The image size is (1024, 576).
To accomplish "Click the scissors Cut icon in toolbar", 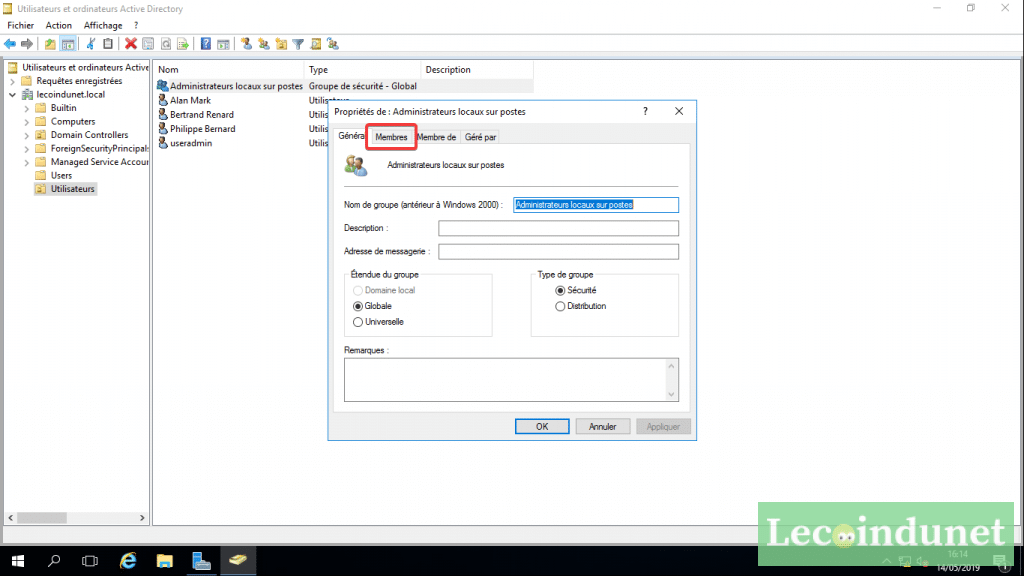I will click(91, 44).
